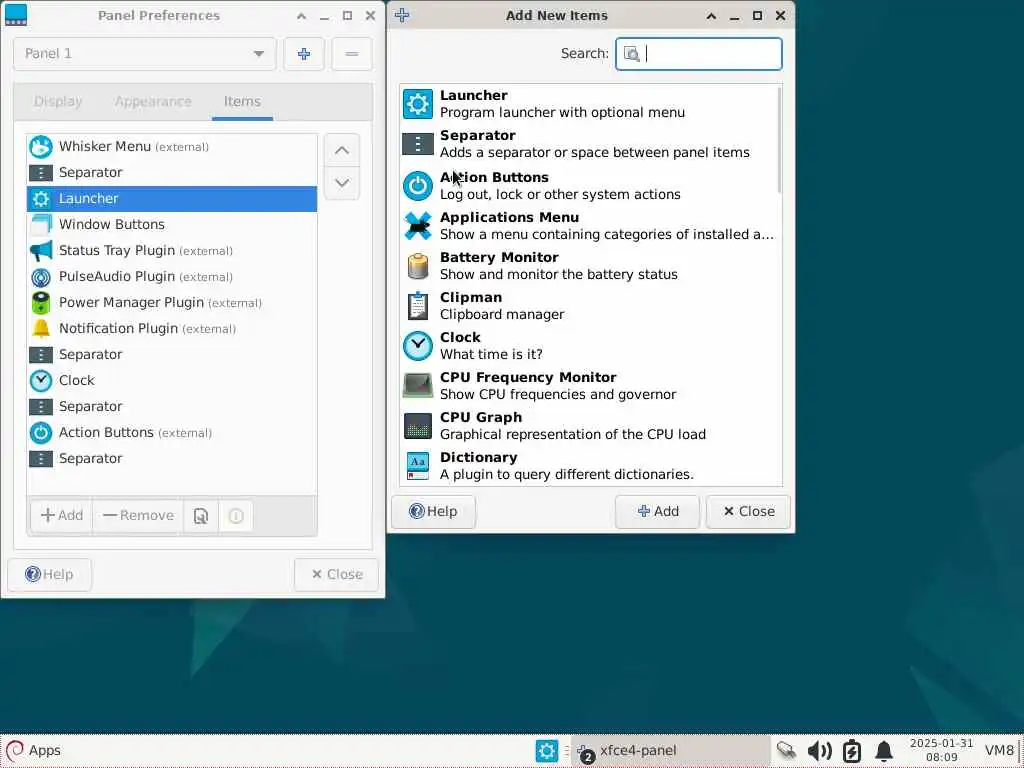This screenshot has height=768, width=1024.
Task: Click the volume icon in the taskbar
Action: (819, 751)
